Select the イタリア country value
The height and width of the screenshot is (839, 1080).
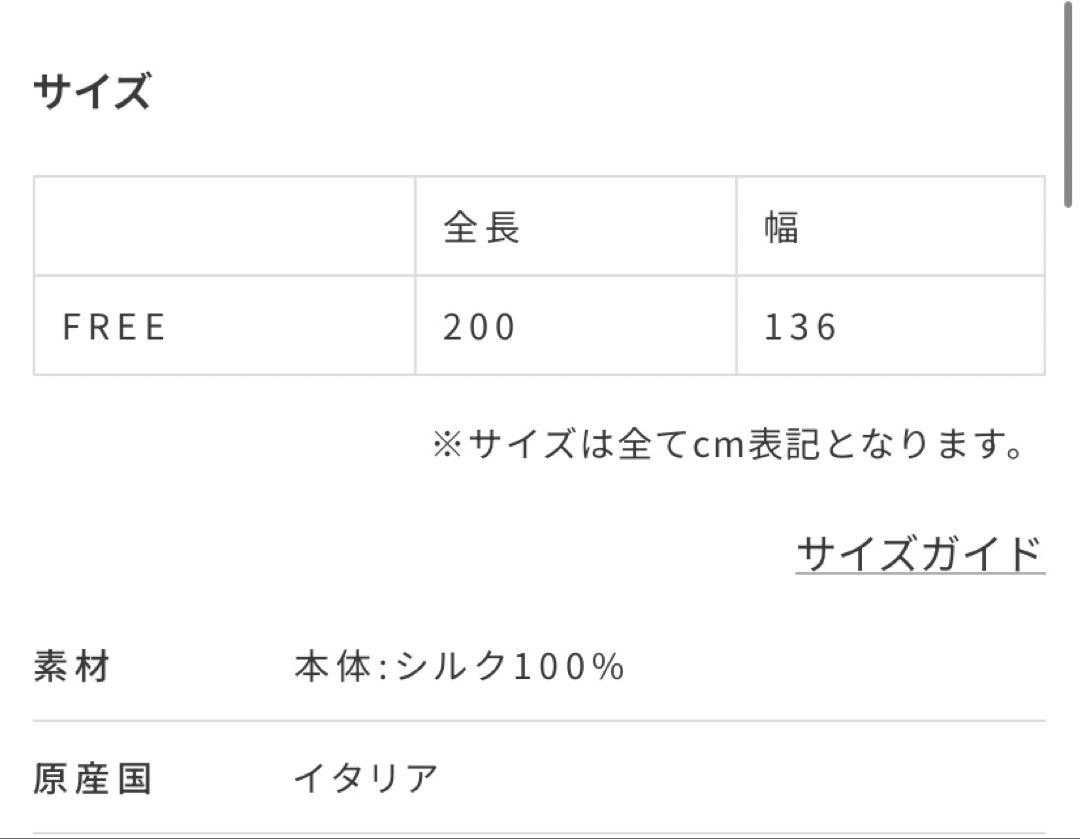click(x=366, y=778)
